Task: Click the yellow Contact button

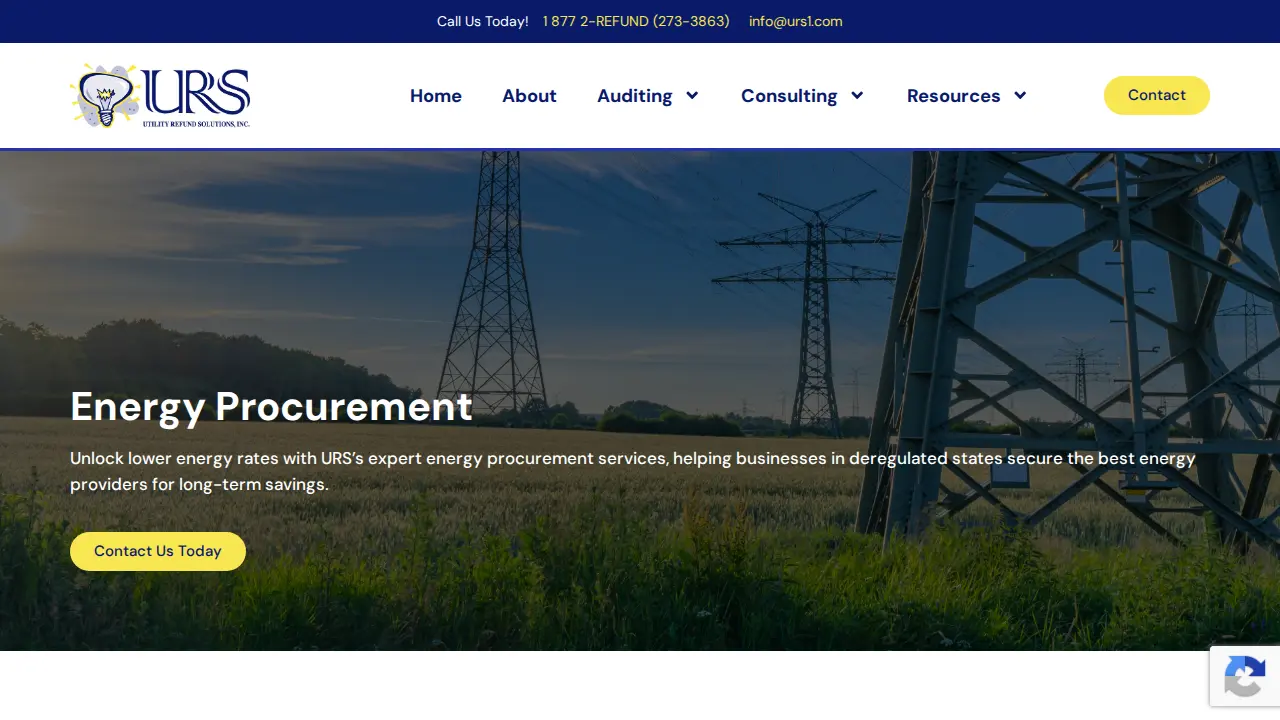Action: click(1157, 95)
